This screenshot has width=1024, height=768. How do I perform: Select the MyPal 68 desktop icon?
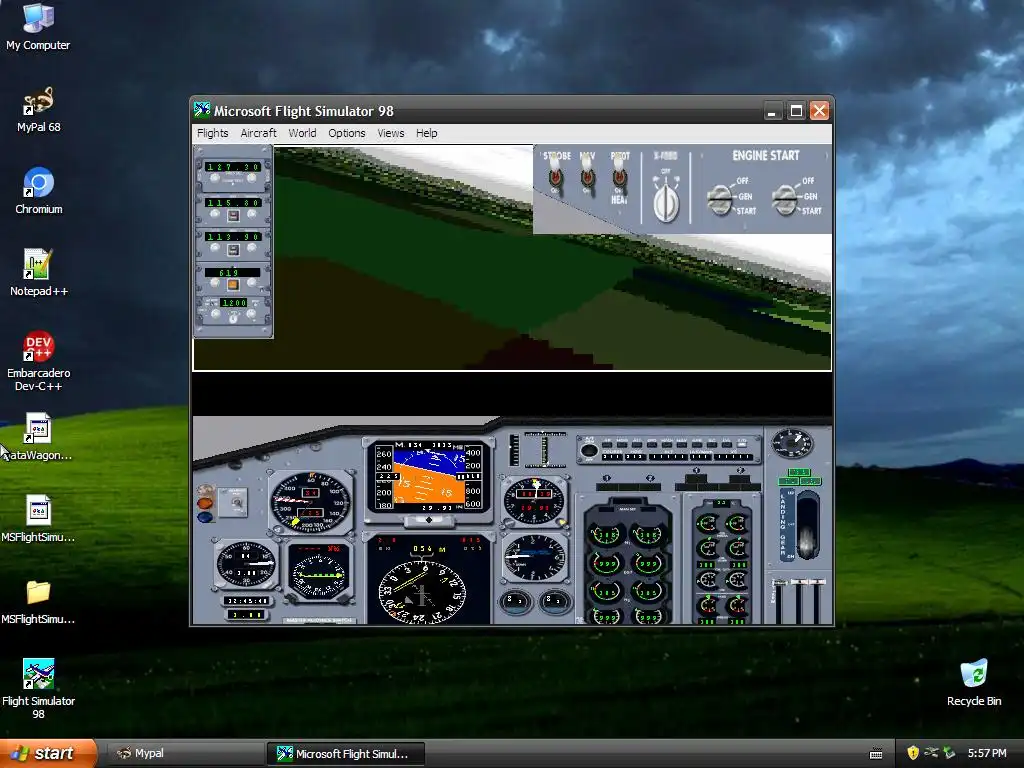pyautogui.click(x=38, y=110)
